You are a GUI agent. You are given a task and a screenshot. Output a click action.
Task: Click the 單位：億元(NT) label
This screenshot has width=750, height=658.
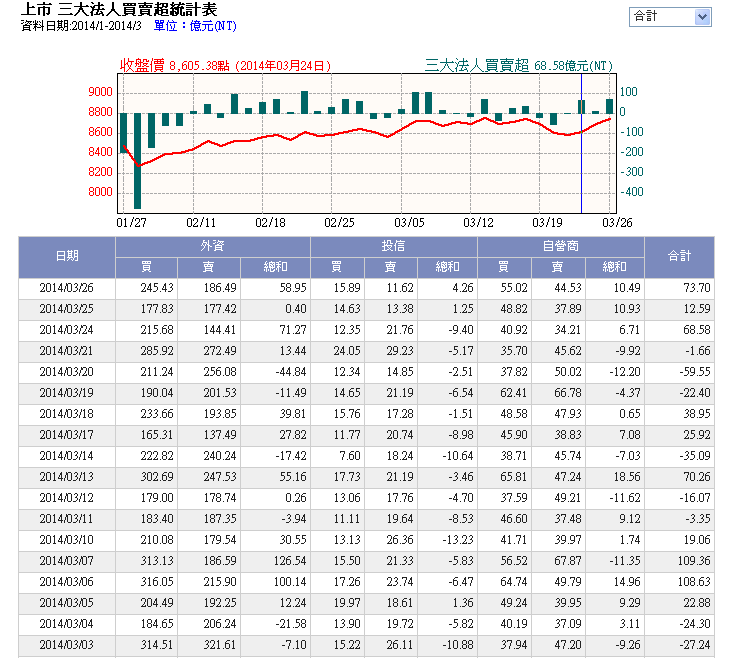[x=195, y=26]
